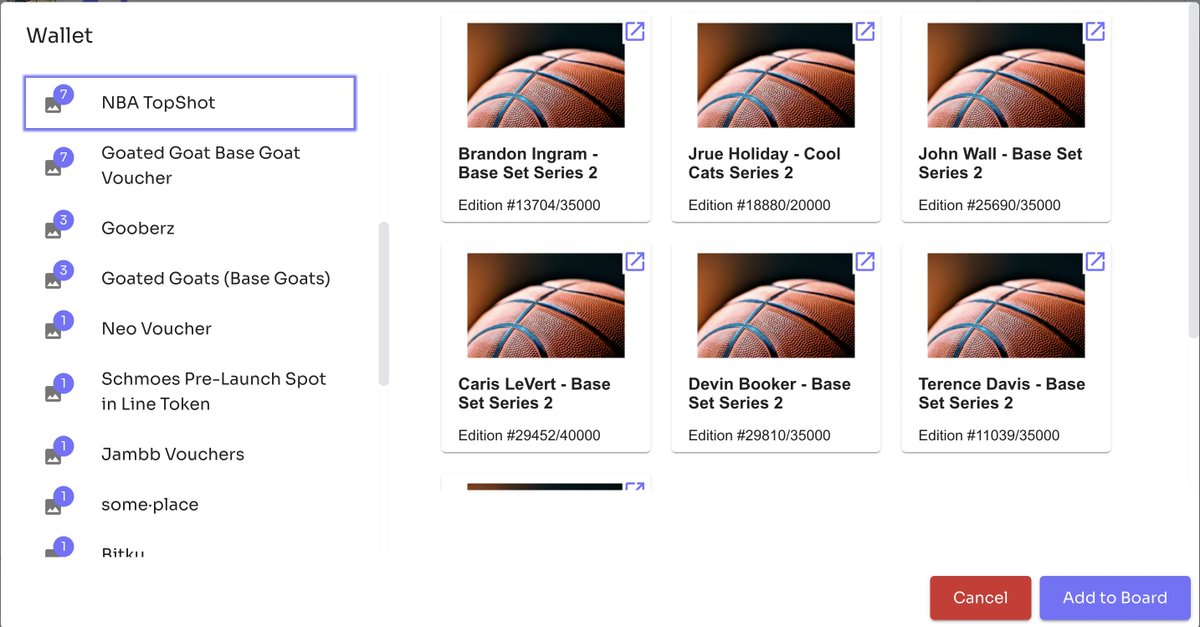This screenshot has height=627, width=1200.
Task: Click title Devin Booker - Base Set Series 2
Action: pyautogui.click(x=769, y=393)
